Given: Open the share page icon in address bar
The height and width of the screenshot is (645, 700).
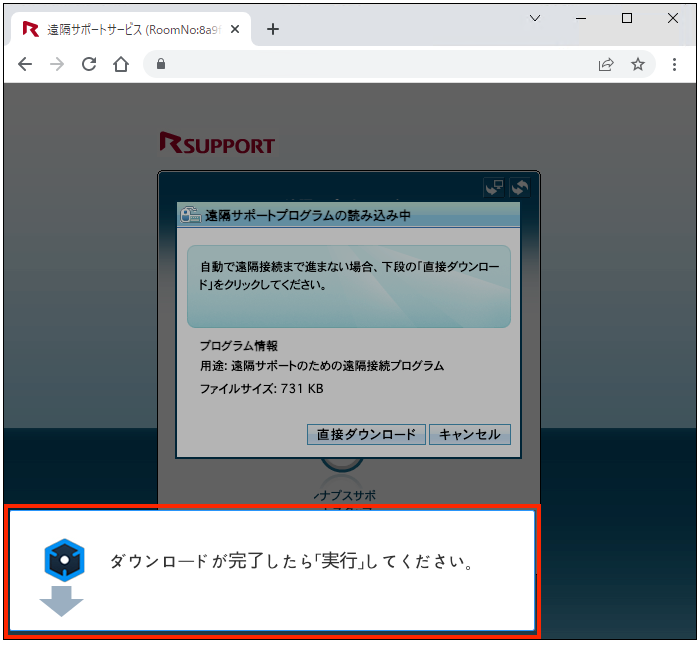Looking at the screenshot, I should [x=606, y=64].
